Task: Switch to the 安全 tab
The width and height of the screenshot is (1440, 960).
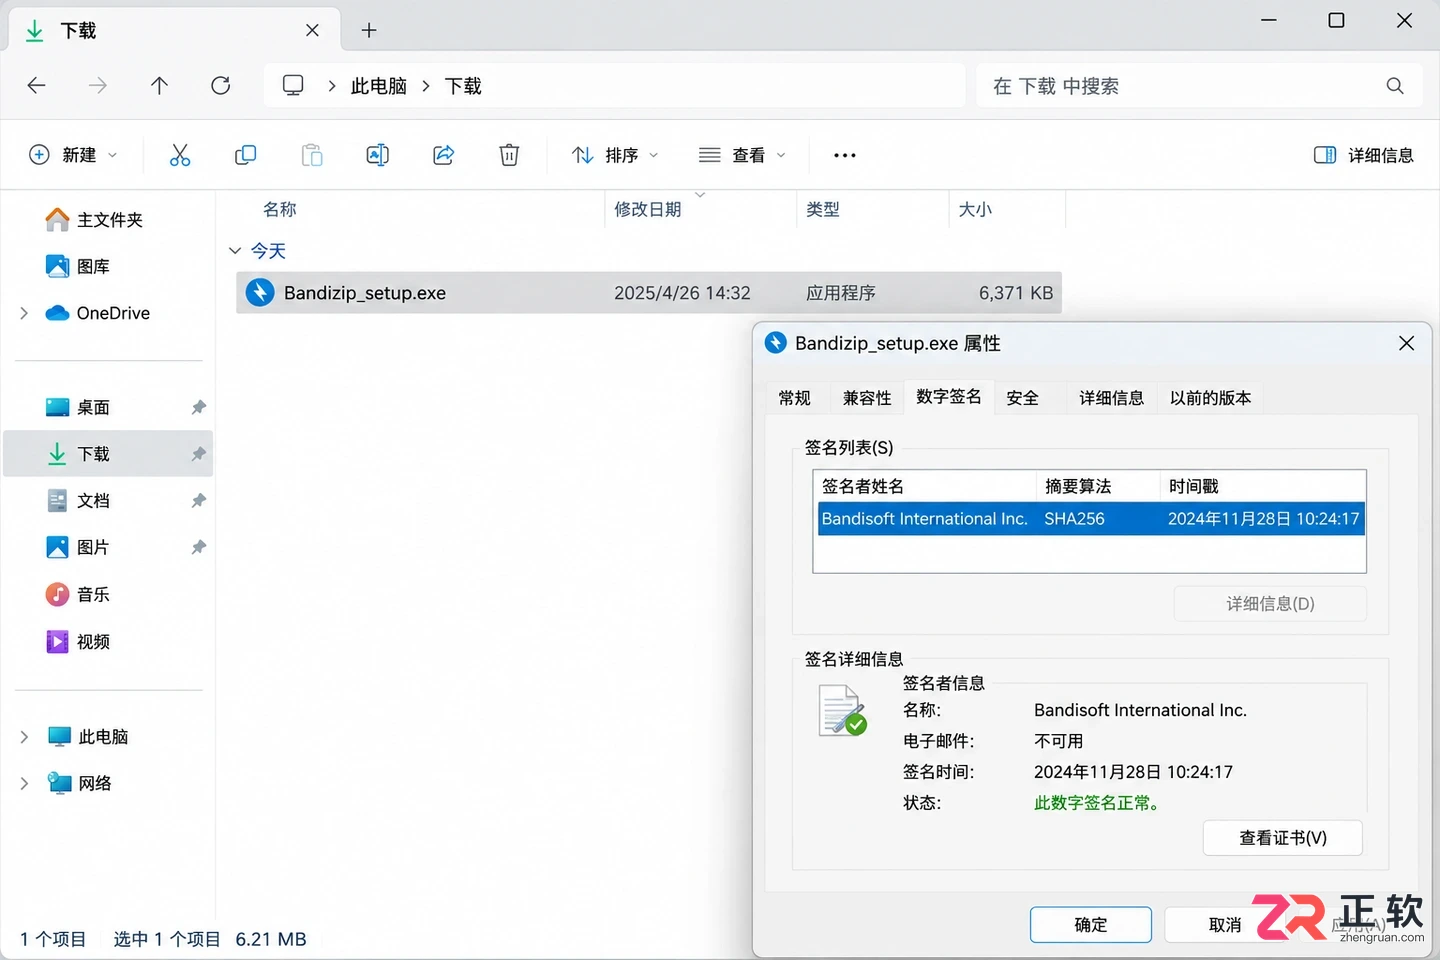Action: (1022, 398)
